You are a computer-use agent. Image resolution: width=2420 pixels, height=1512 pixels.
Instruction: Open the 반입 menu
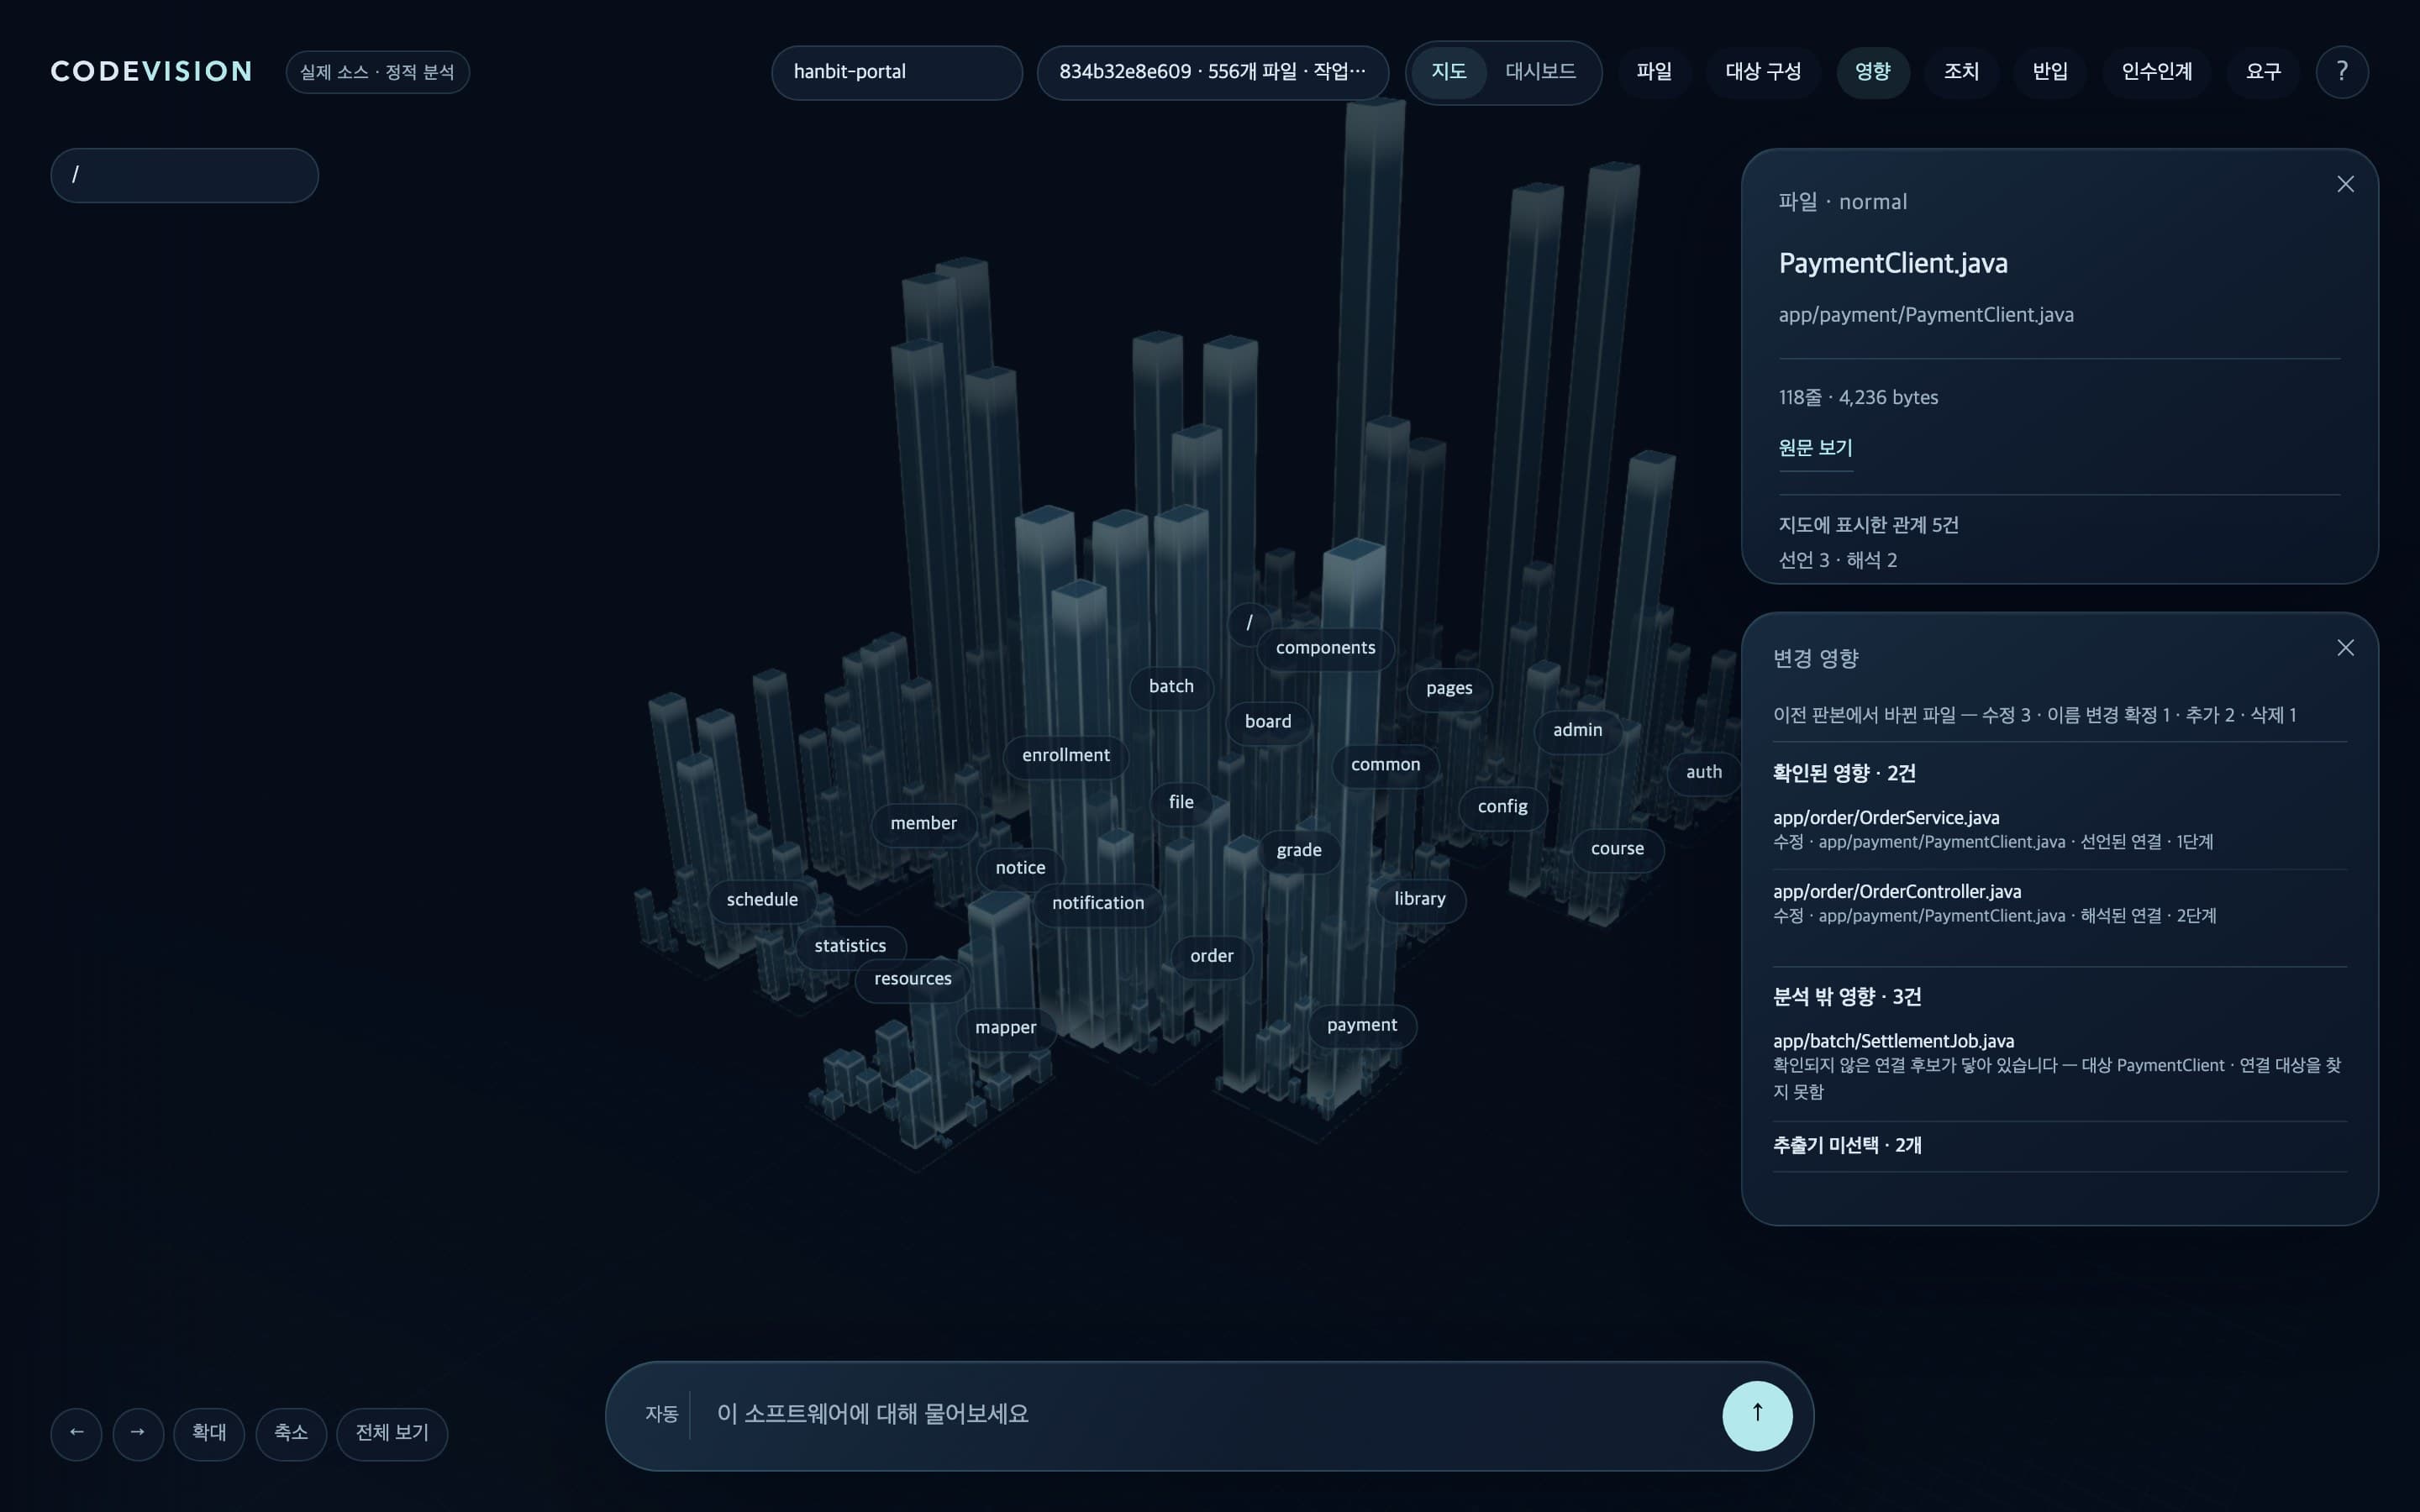tap(2050, 72)
